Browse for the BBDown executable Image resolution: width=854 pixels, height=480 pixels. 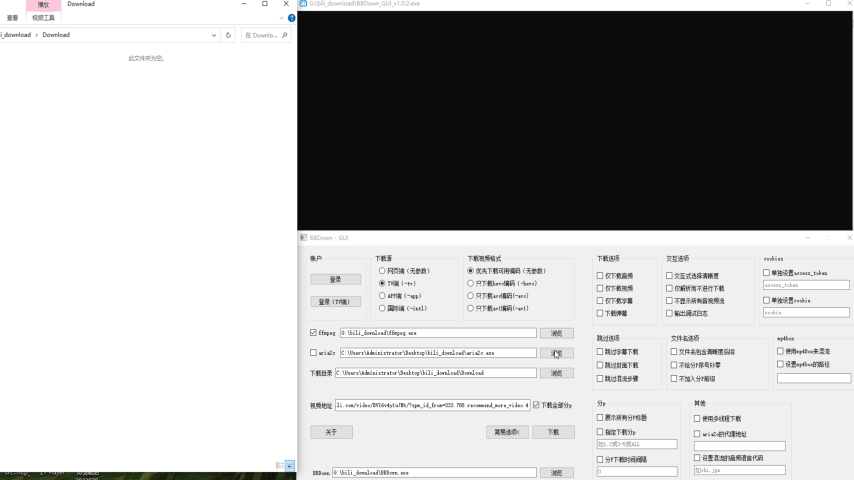point(557,473)
